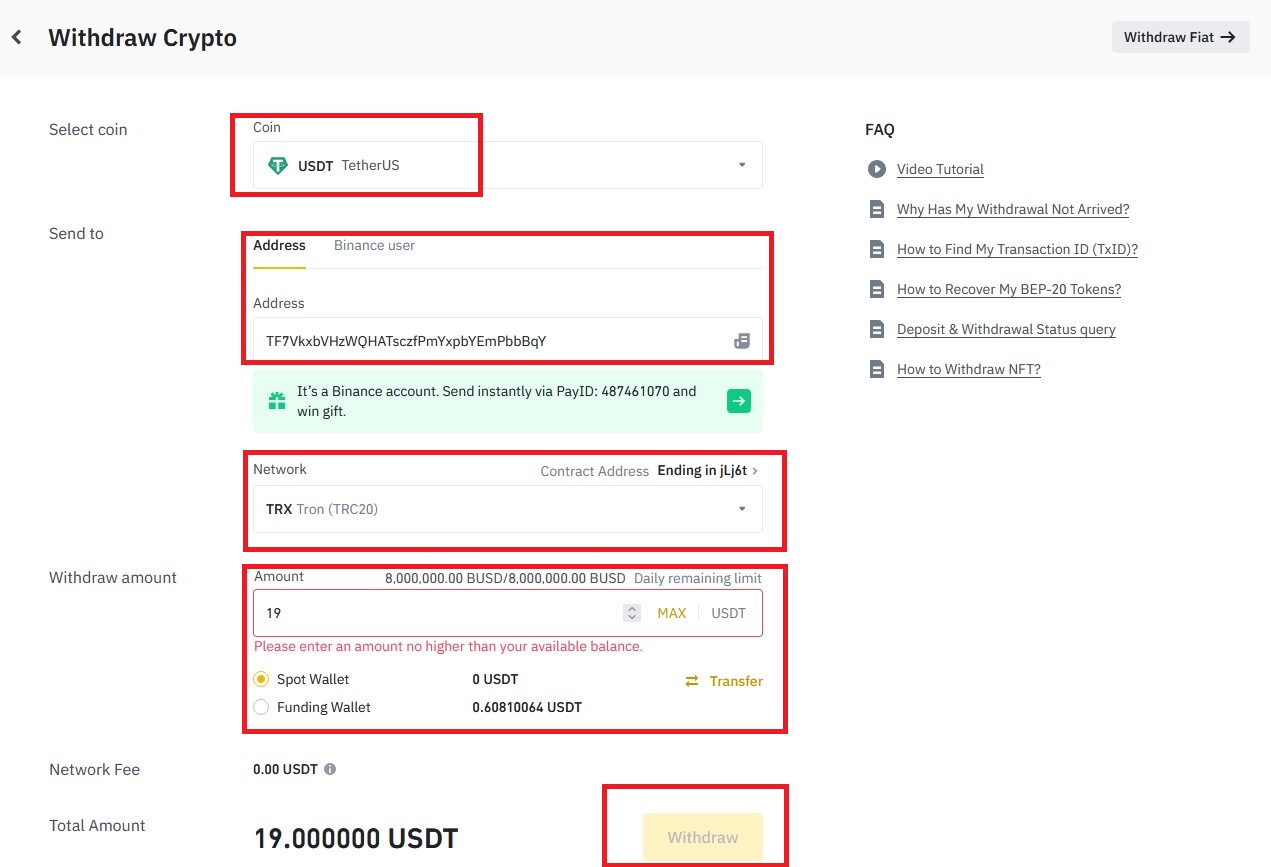This screenshot has height=867, width=1271.
Task: Open How to Find My Transaction ID link
Action: point(1017,249)
